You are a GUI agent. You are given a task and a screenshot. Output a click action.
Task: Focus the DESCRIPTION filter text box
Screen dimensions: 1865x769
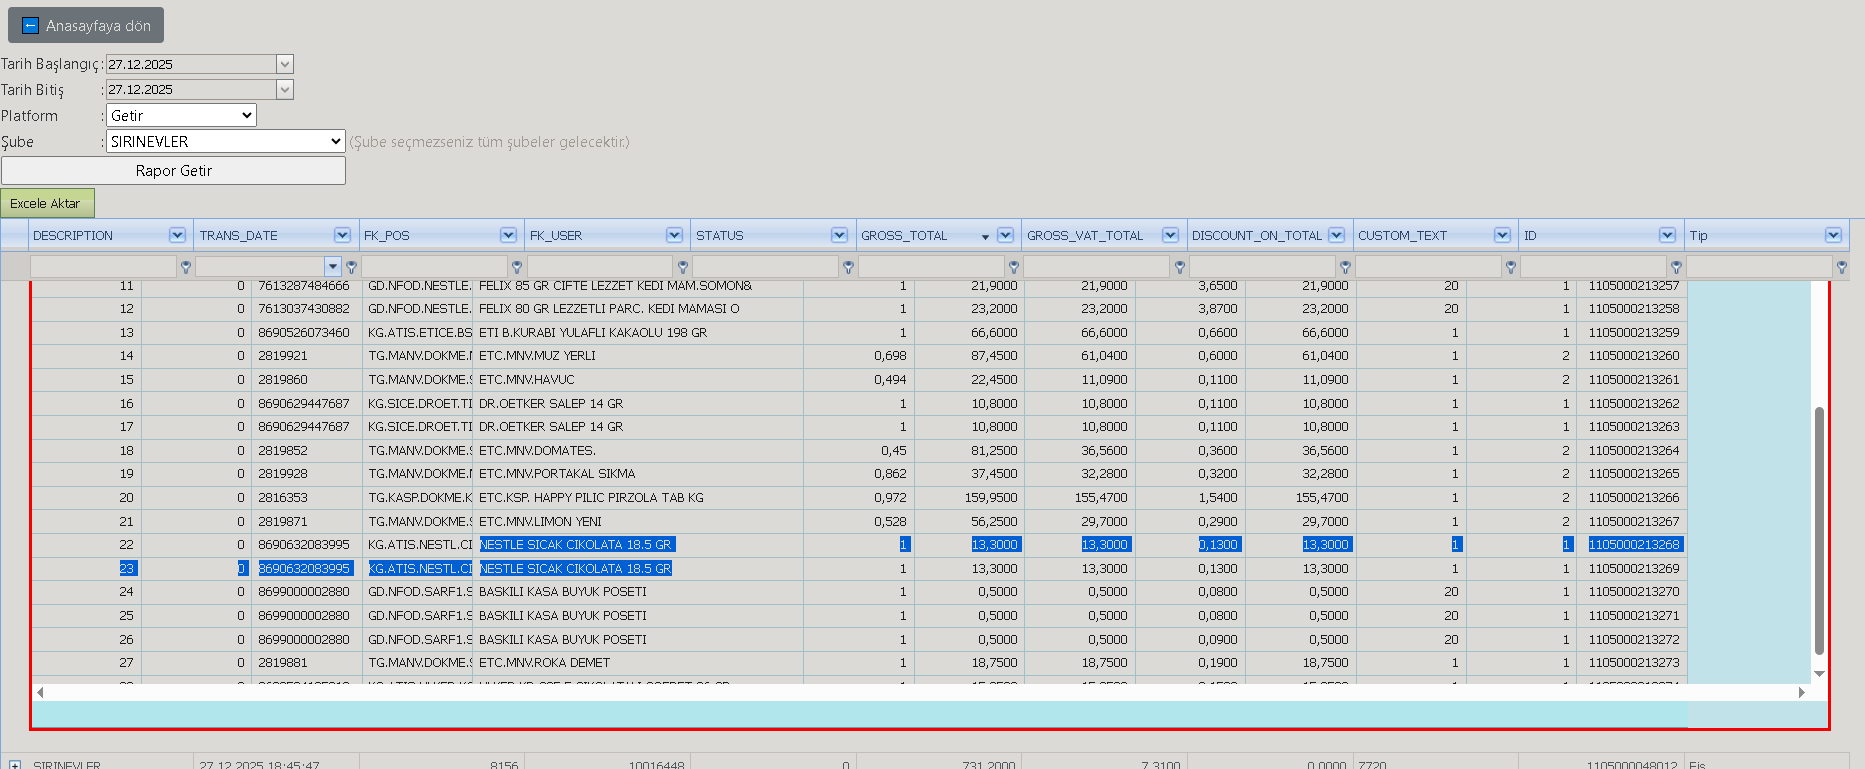(103, 267)
